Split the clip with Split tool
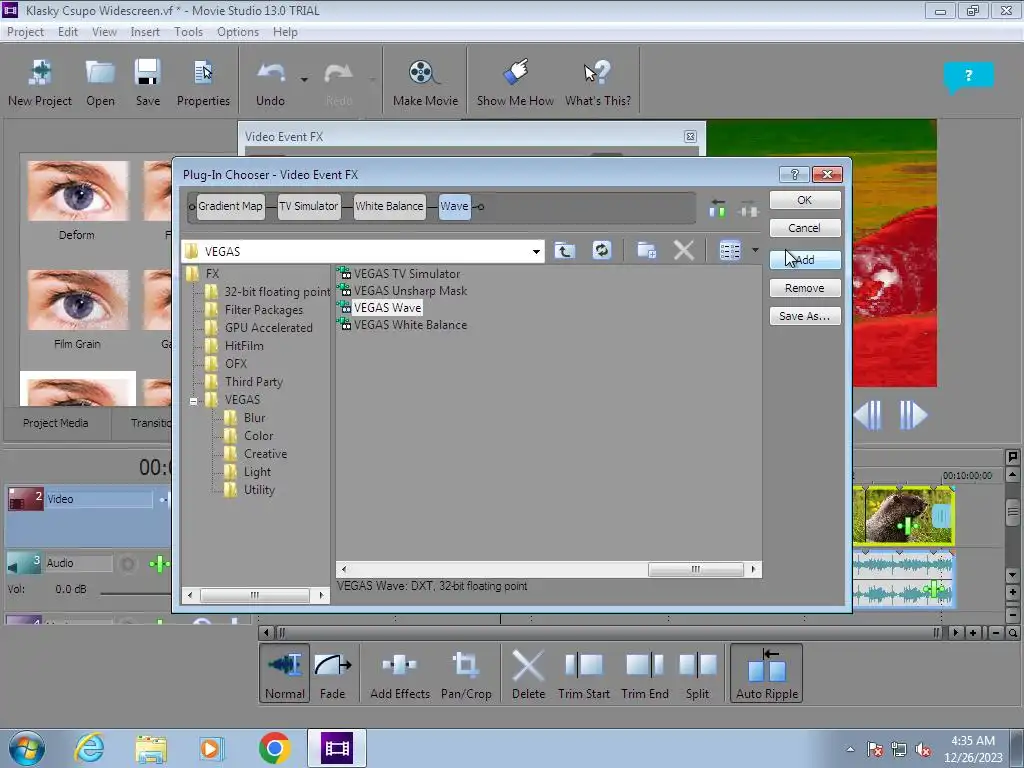The image size is (1024, 768). [x=697, y=673]
